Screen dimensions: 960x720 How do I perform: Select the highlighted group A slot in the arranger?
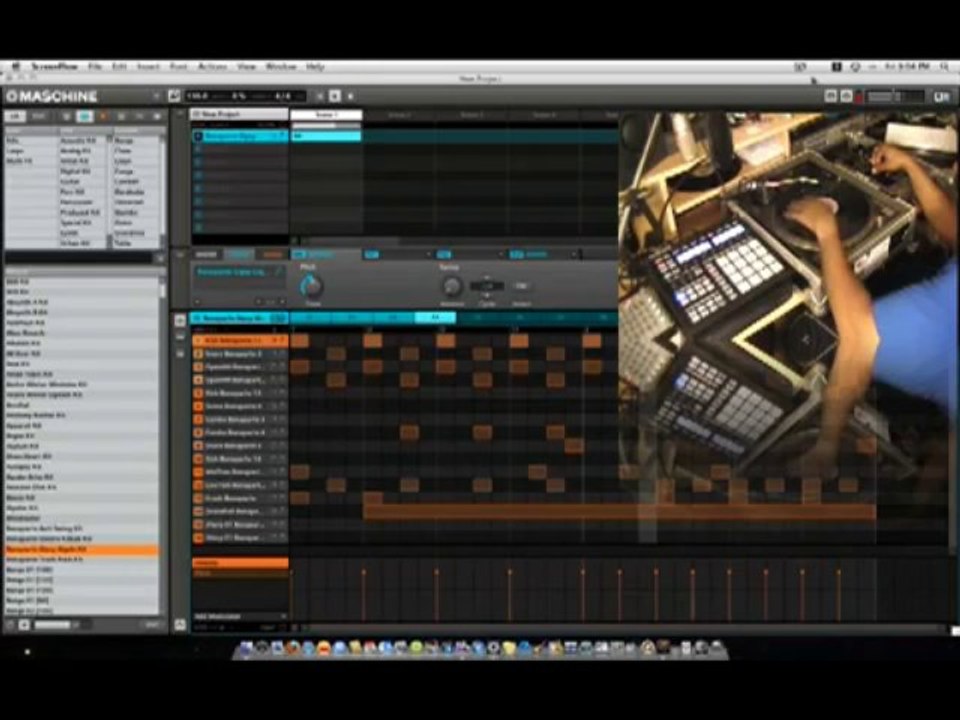[x=239, y=136]
